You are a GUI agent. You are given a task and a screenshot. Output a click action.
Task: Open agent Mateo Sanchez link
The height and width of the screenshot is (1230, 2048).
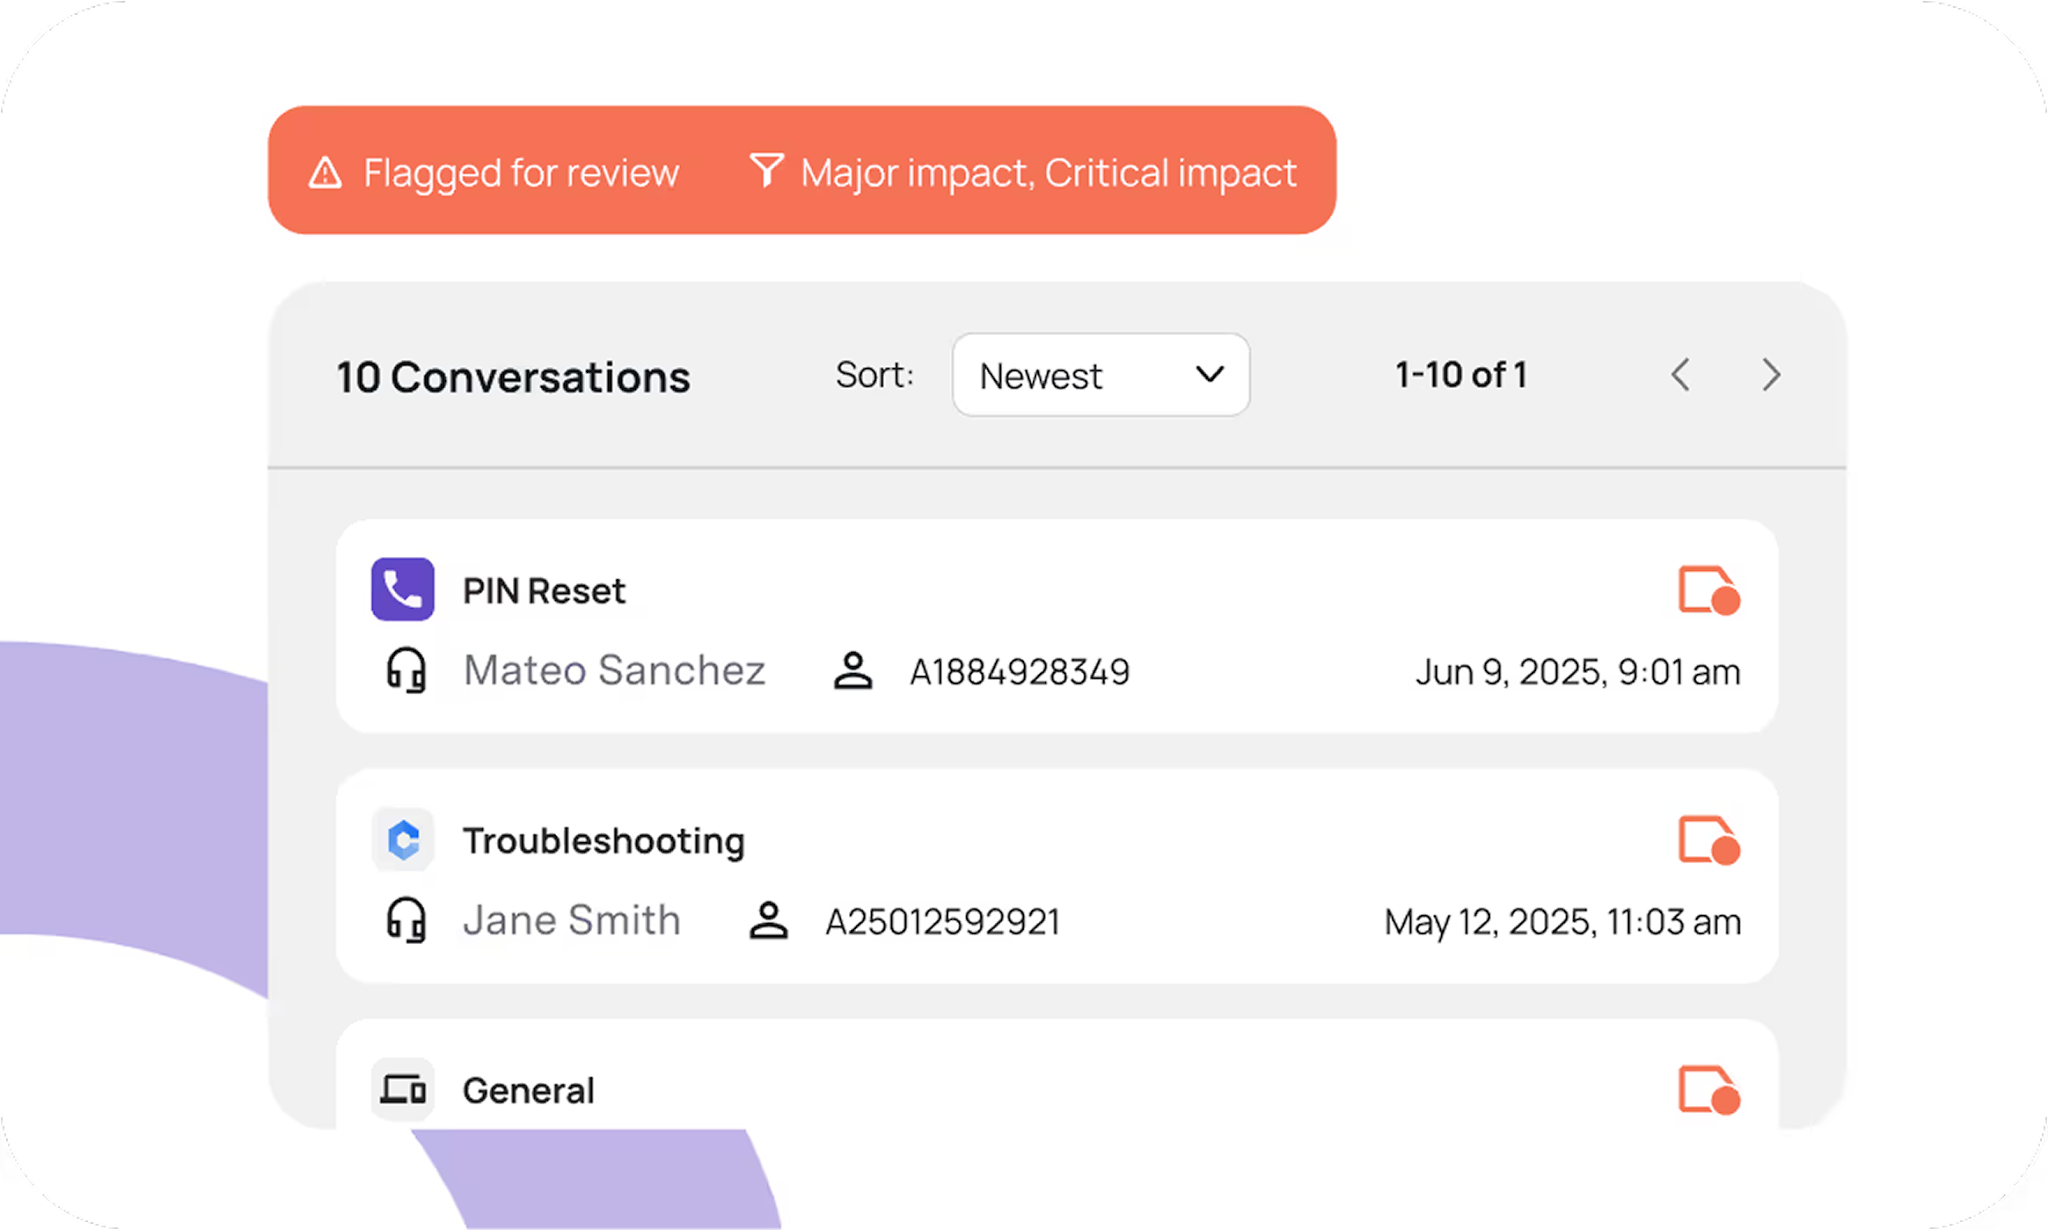[614, 670]
